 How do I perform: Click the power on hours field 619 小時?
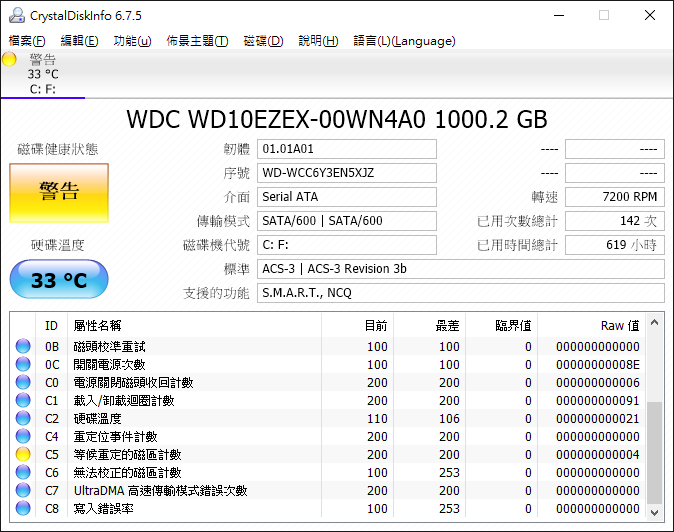[615, 245]
